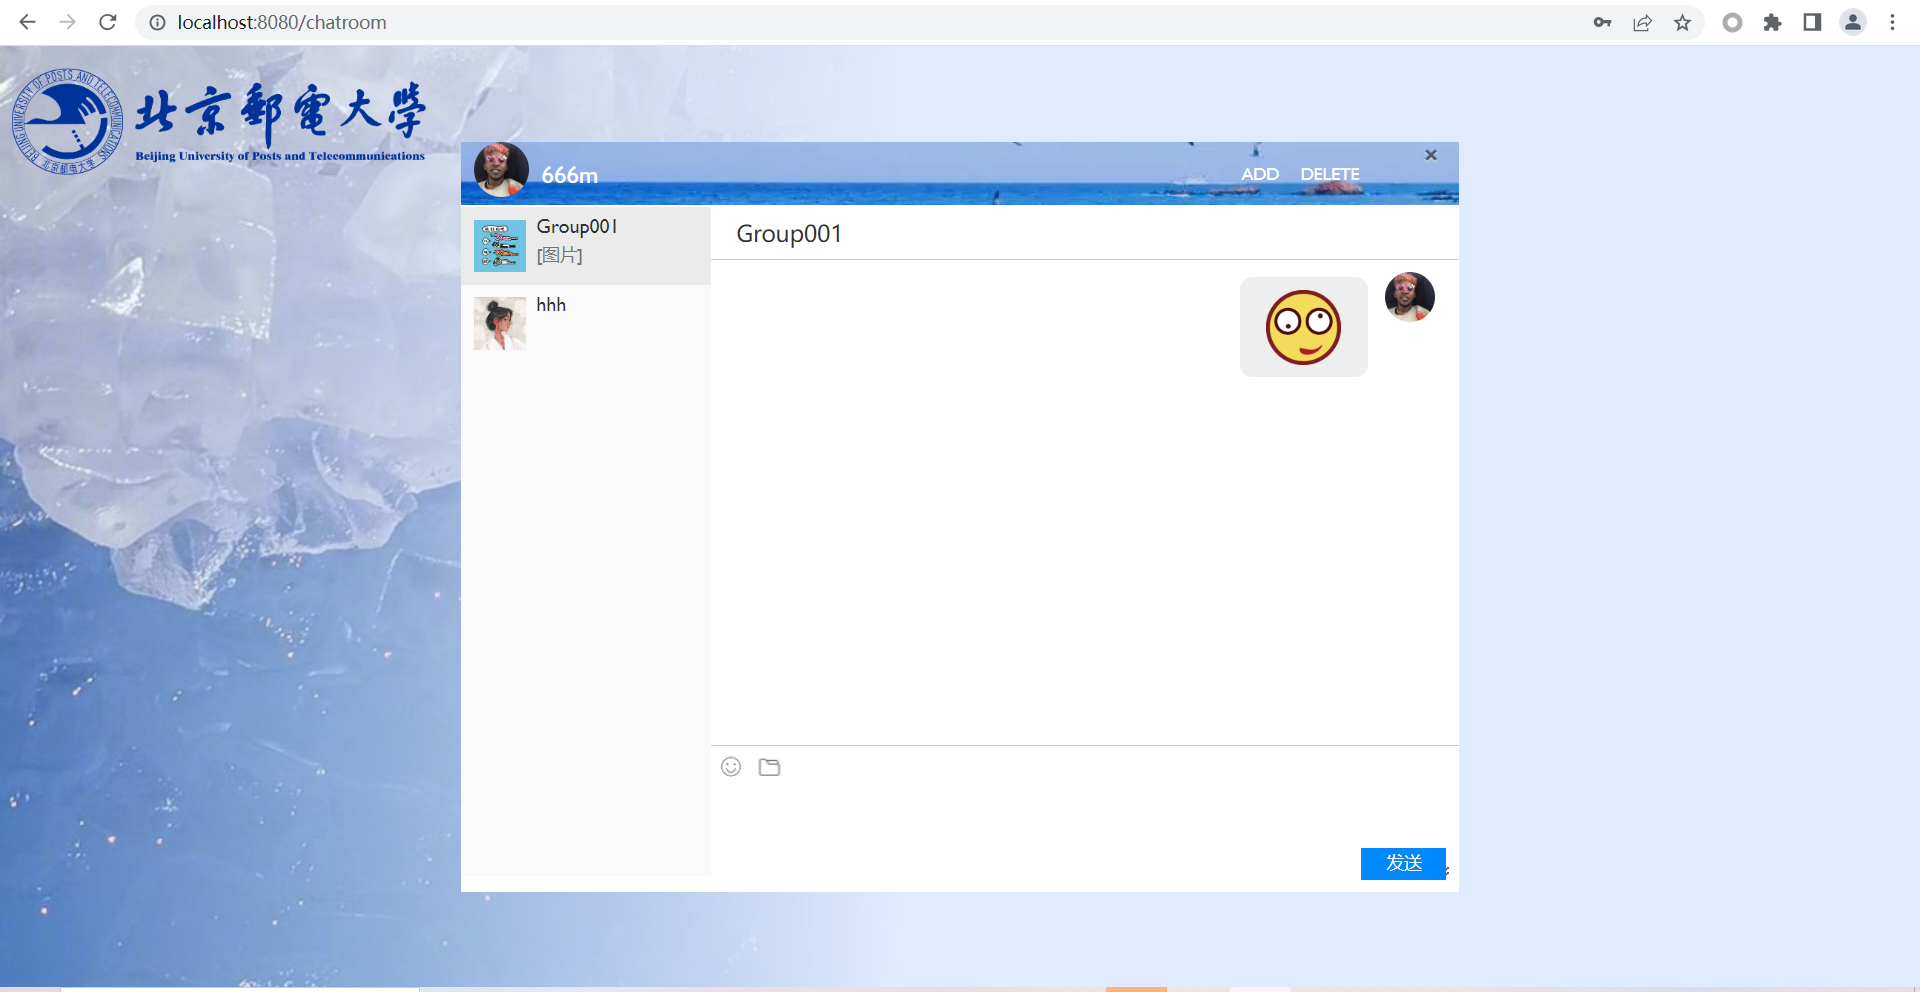This screenshot has height=992, width=1920.
Task: Click the sent emoji image message
Action: pos(1303,327)
